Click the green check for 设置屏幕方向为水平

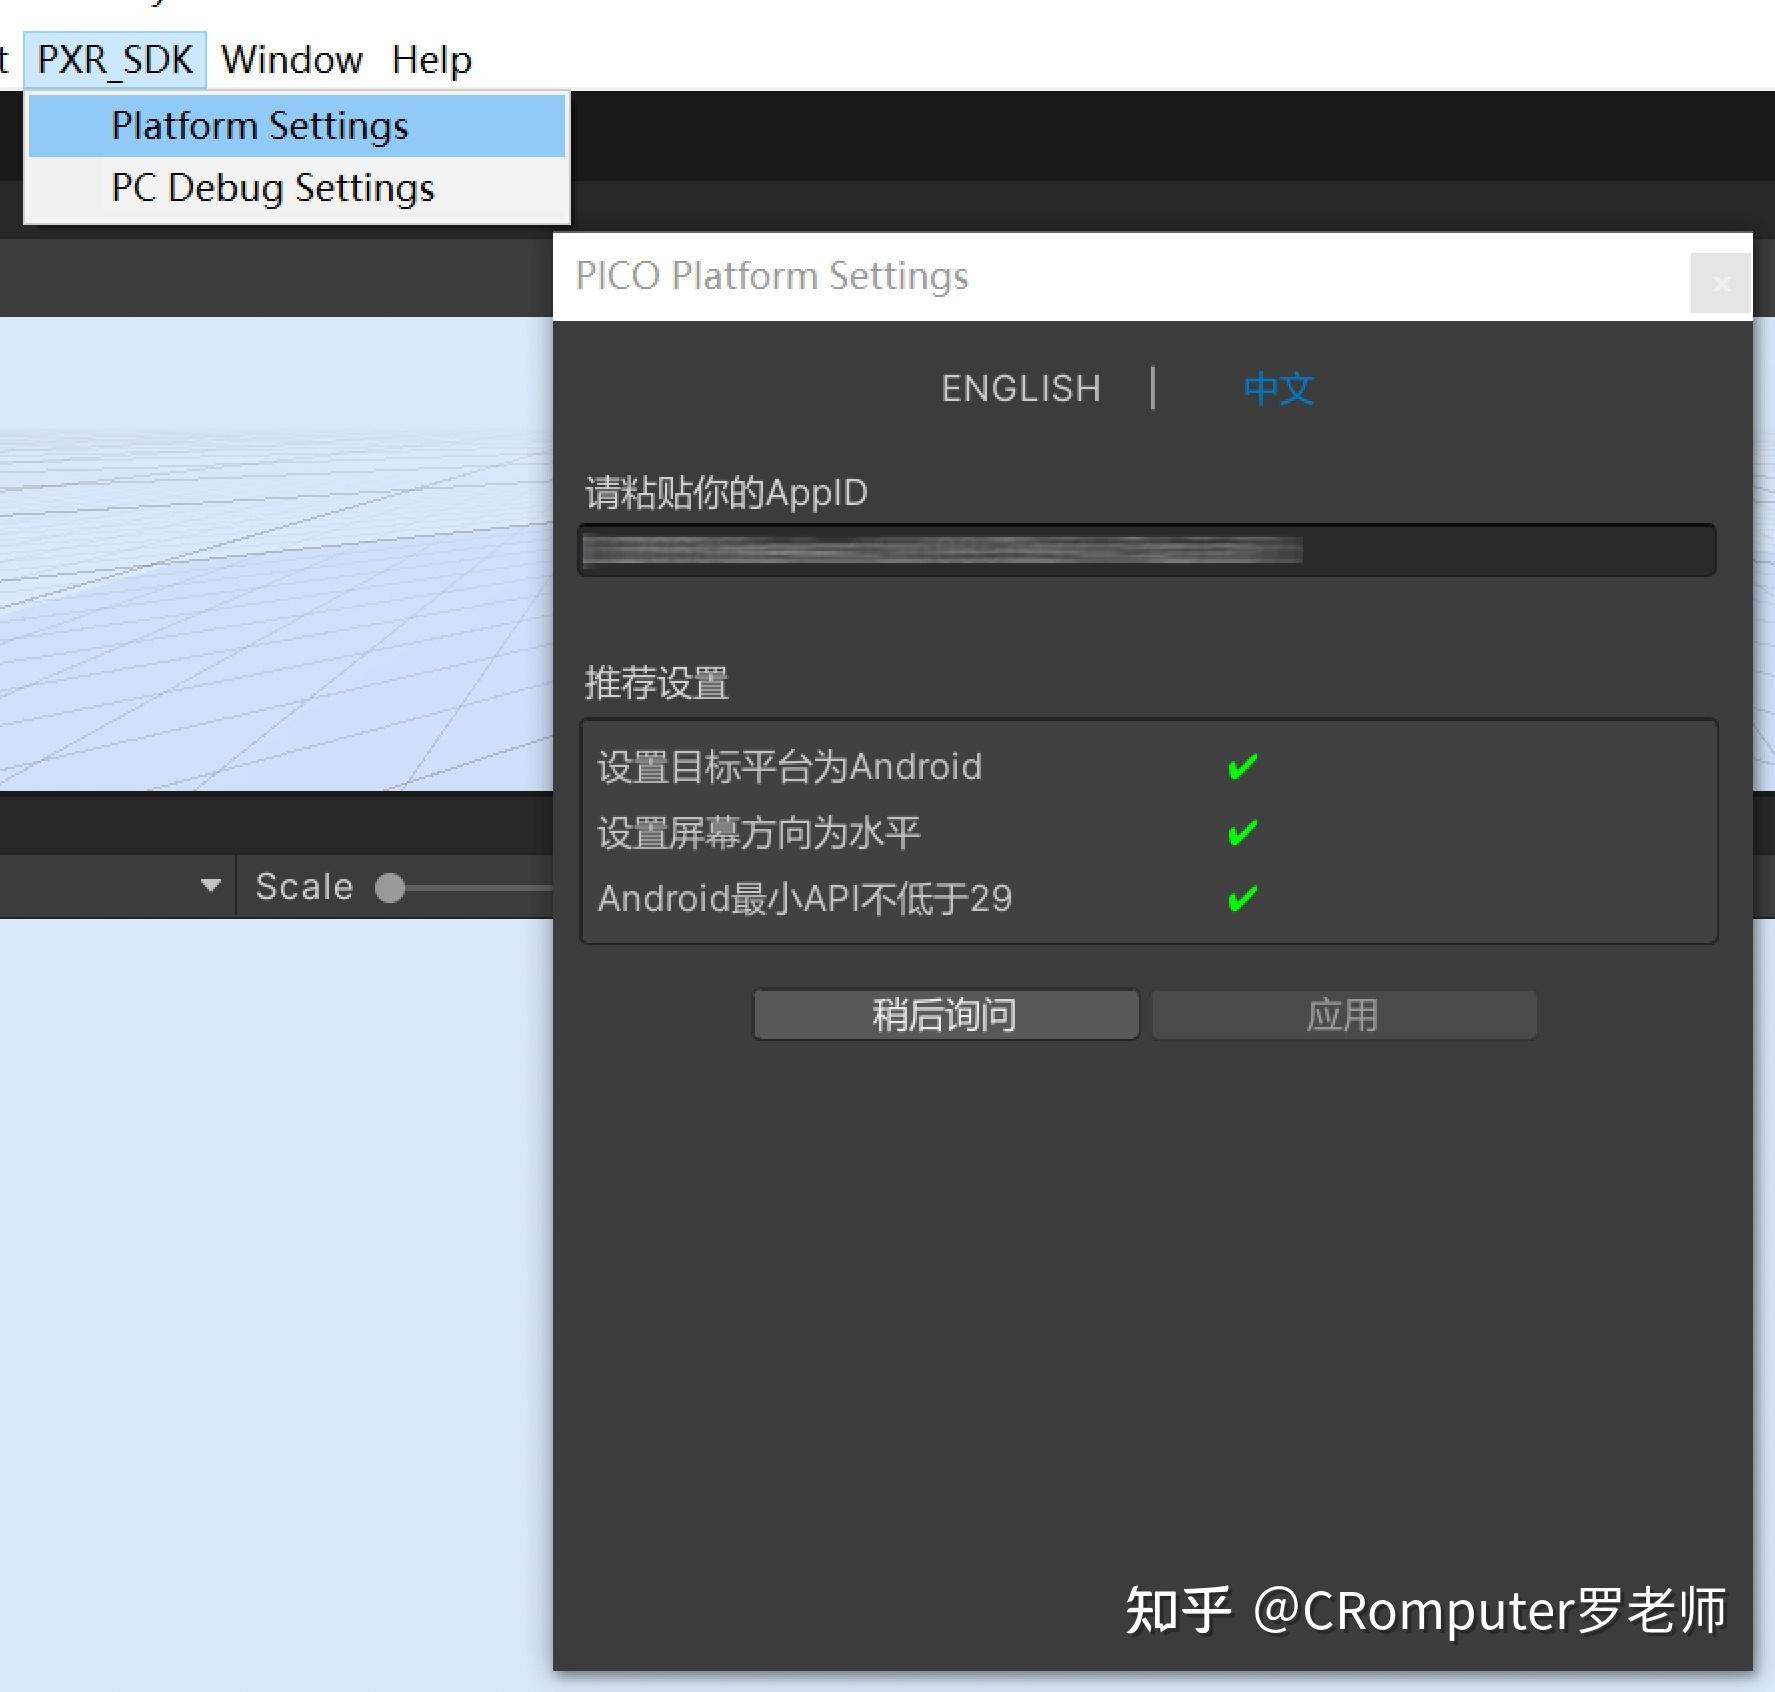(1242, 832)
